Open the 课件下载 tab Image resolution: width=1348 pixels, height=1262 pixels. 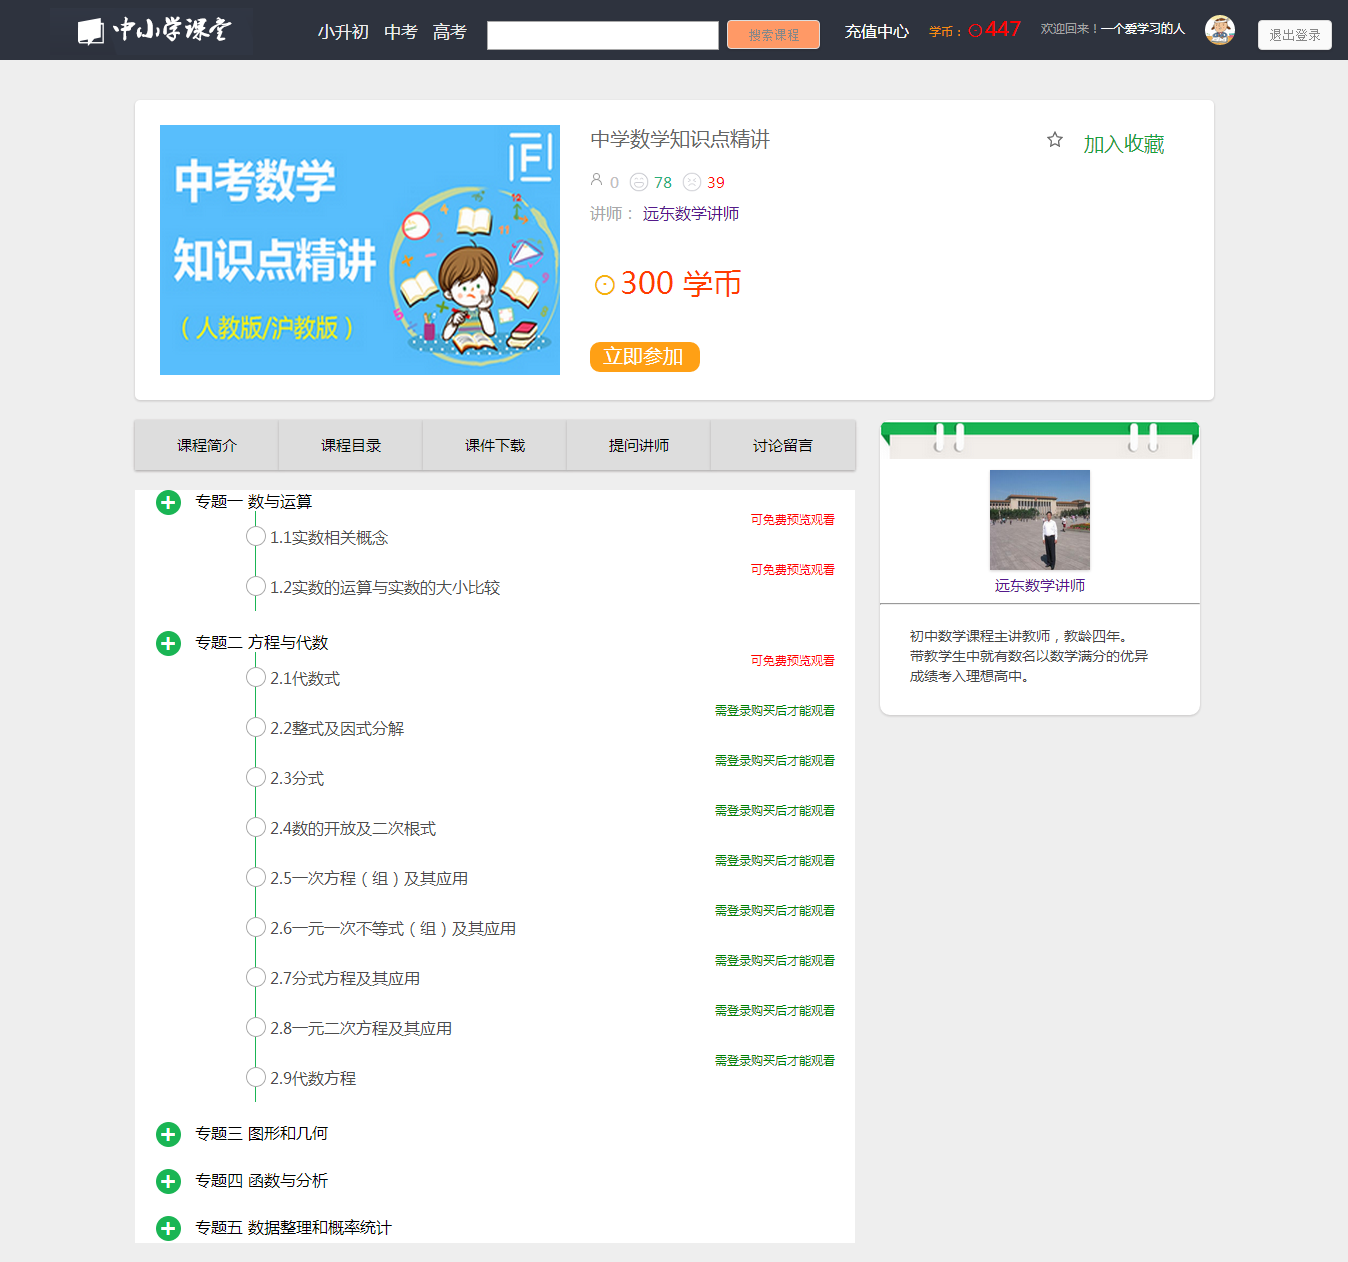(x=495, y=445)
